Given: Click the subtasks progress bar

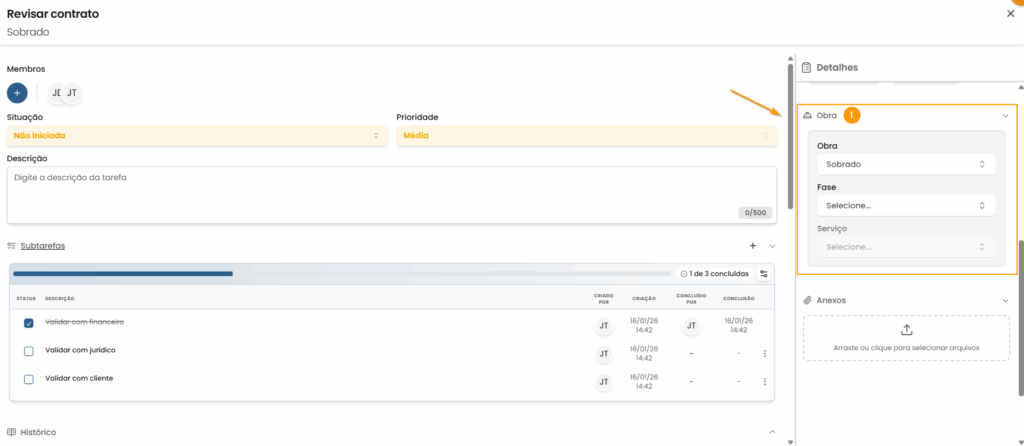Looking at the screenshot, I should click(x=340, y=273).
